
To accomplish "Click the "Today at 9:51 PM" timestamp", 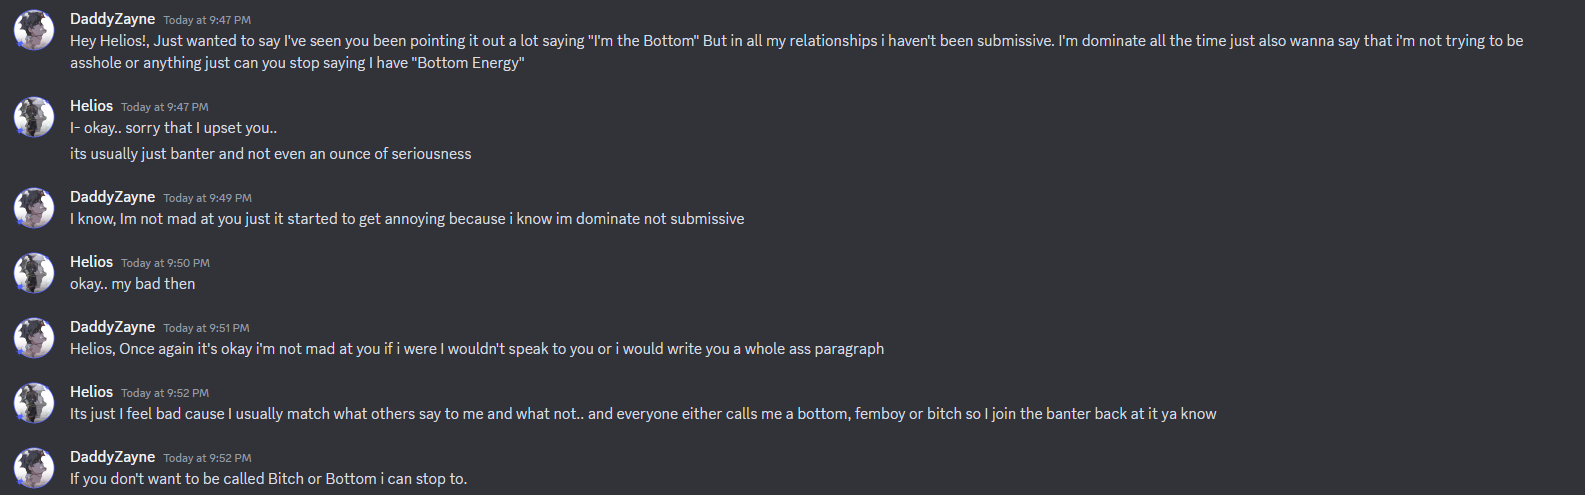I will [x=206, y=328].
